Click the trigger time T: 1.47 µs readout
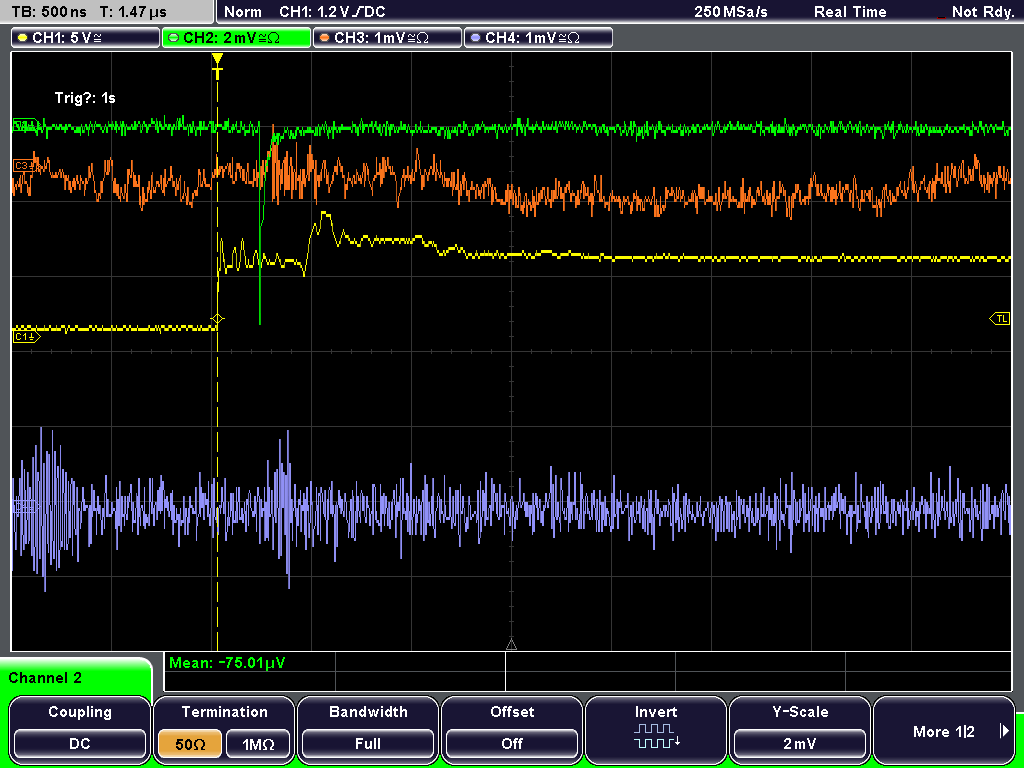 click(133, 12)
